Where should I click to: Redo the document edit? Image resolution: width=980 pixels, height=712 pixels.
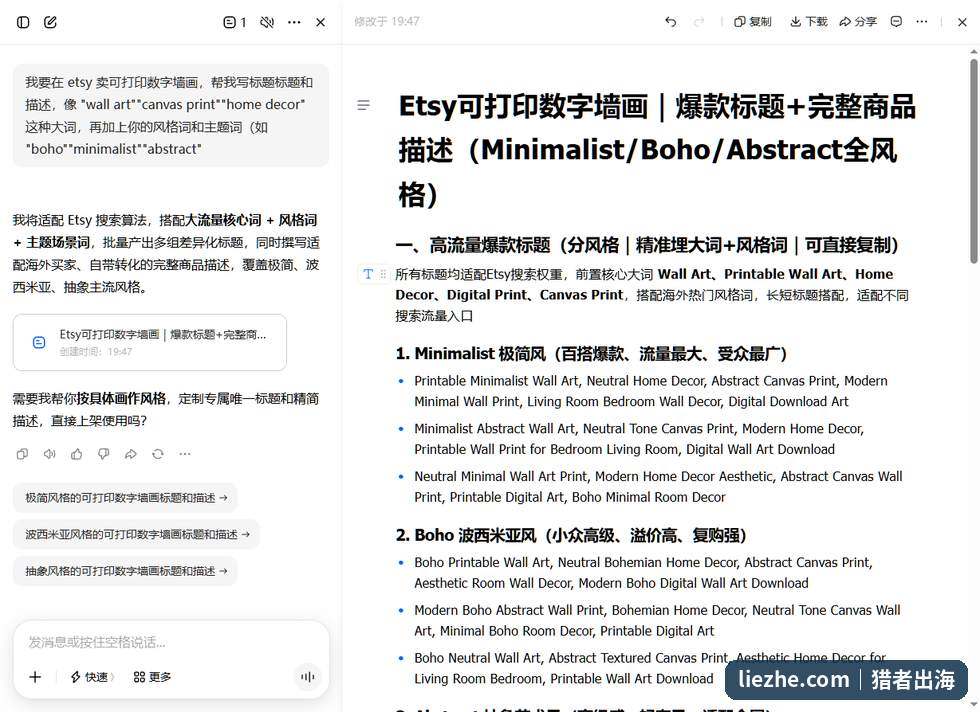point(699,22)
